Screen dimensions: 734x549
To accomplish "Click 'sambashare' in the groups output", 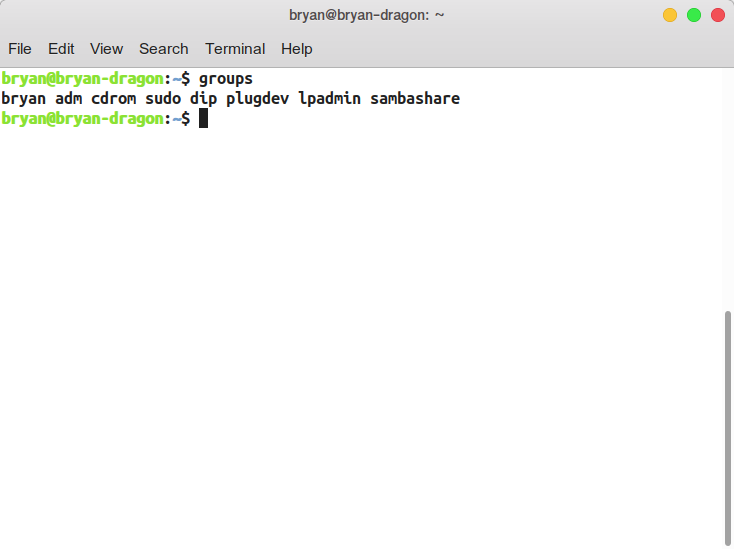I will 415,99.
